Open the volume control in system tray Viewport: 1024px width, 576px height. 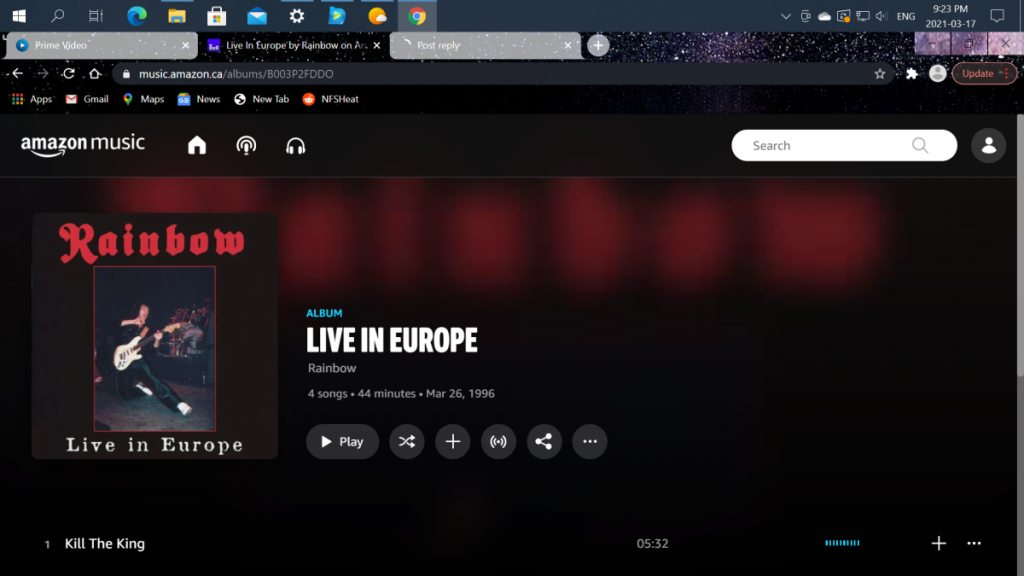click(x=882, y=16)
